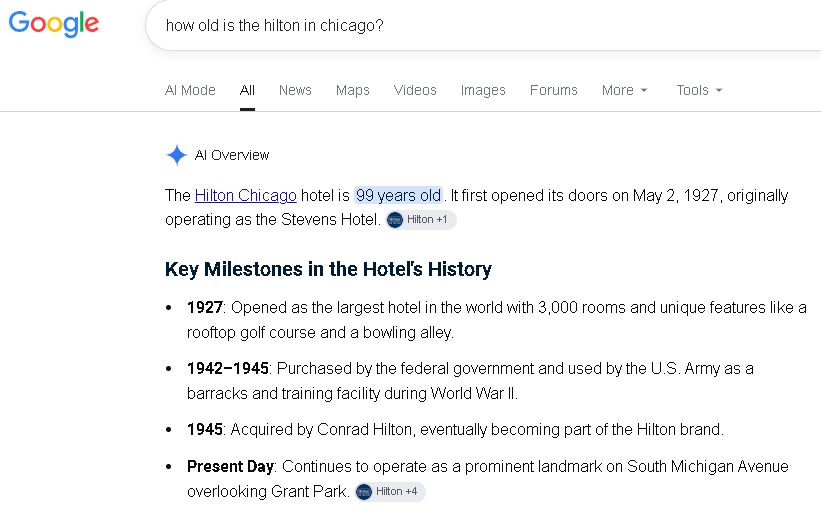Follow the Hilton Chicago link
The width and height of the screenshot is (821, 512).
point(246,195)
